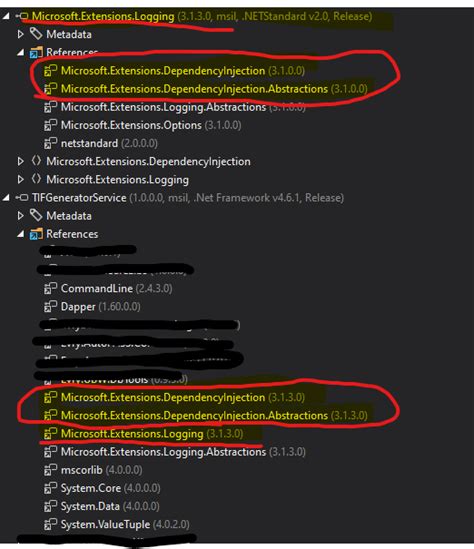Select Microsoft.Extensions.DependencyInjection.Abstractions (3.1.3.0) reference

click(x=214, y=416)
